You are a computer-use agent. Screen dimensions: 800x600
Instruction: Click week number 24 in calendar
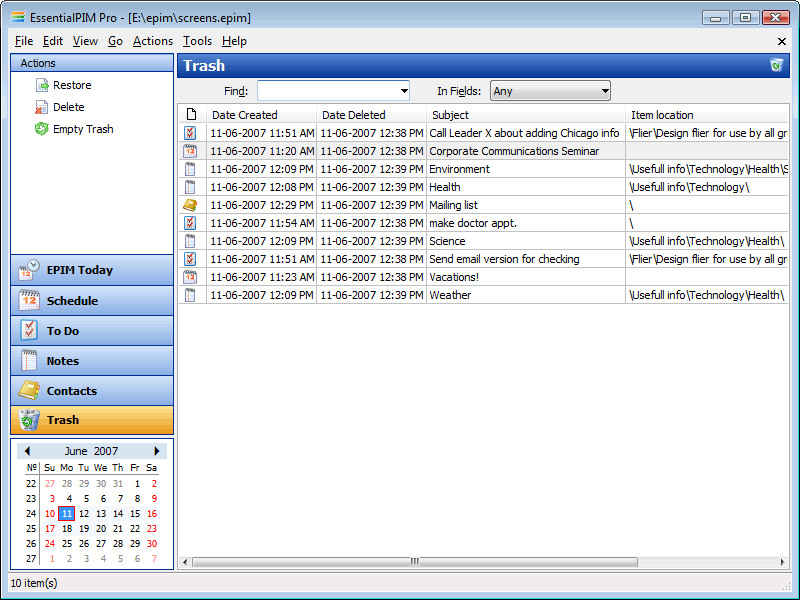coord(31,513)
